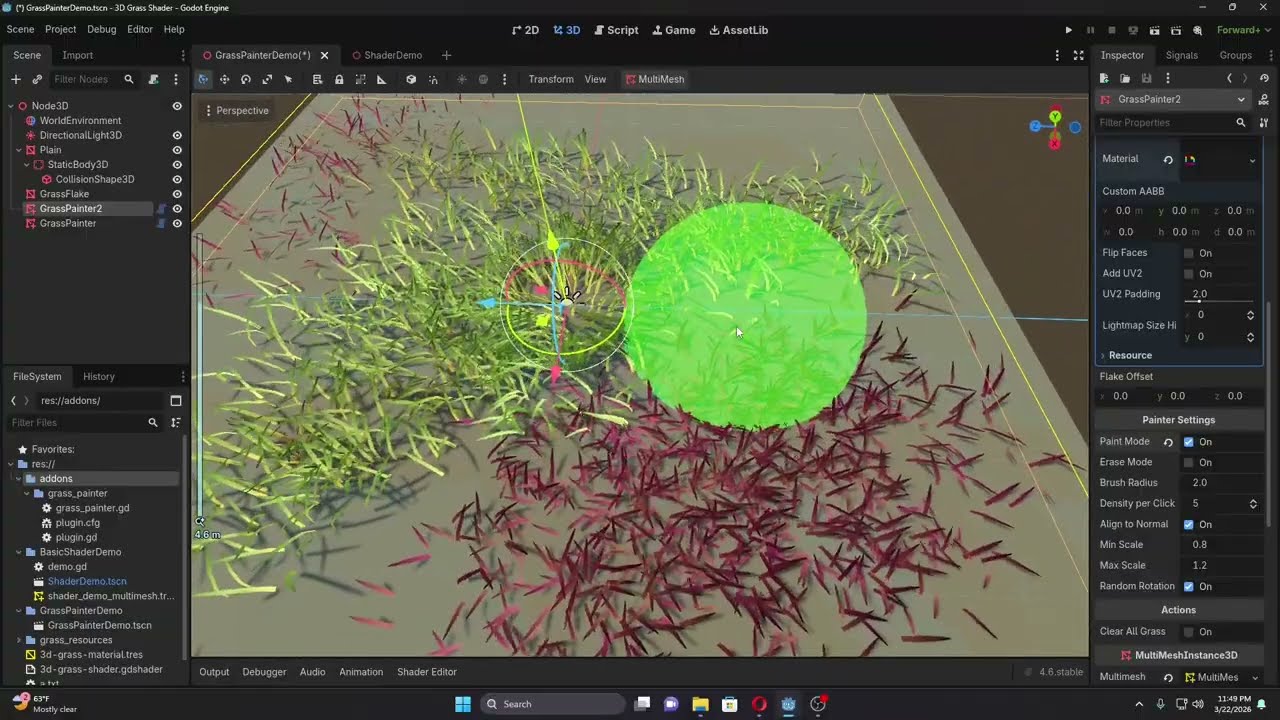Screen dimensions: 1280x720
Task: Click the Load resource folder icon in Inspector
Action: click(1125, 78)
